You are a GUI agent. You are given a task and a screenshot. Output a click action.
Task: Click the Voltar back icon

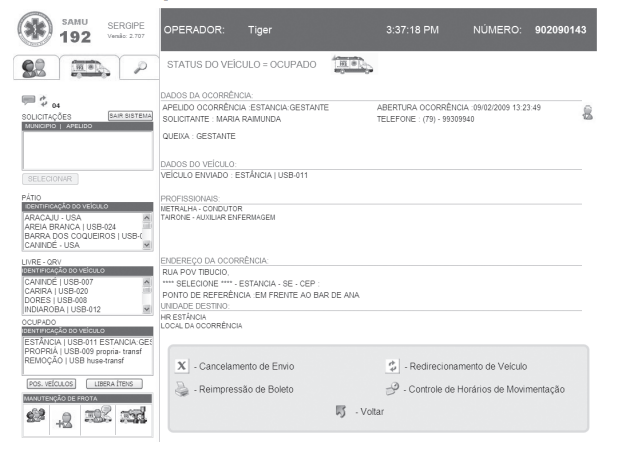339,411
